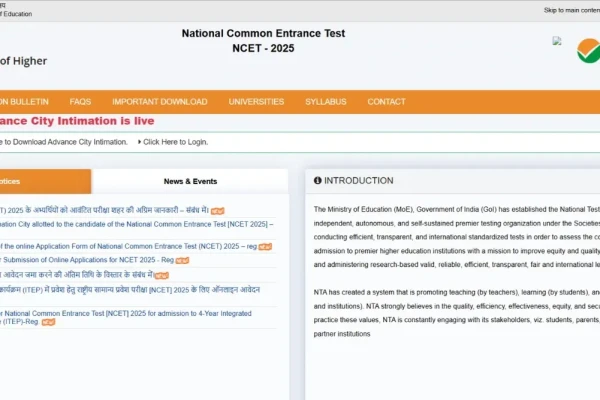Open the FAQS menu item

(80, 102)
